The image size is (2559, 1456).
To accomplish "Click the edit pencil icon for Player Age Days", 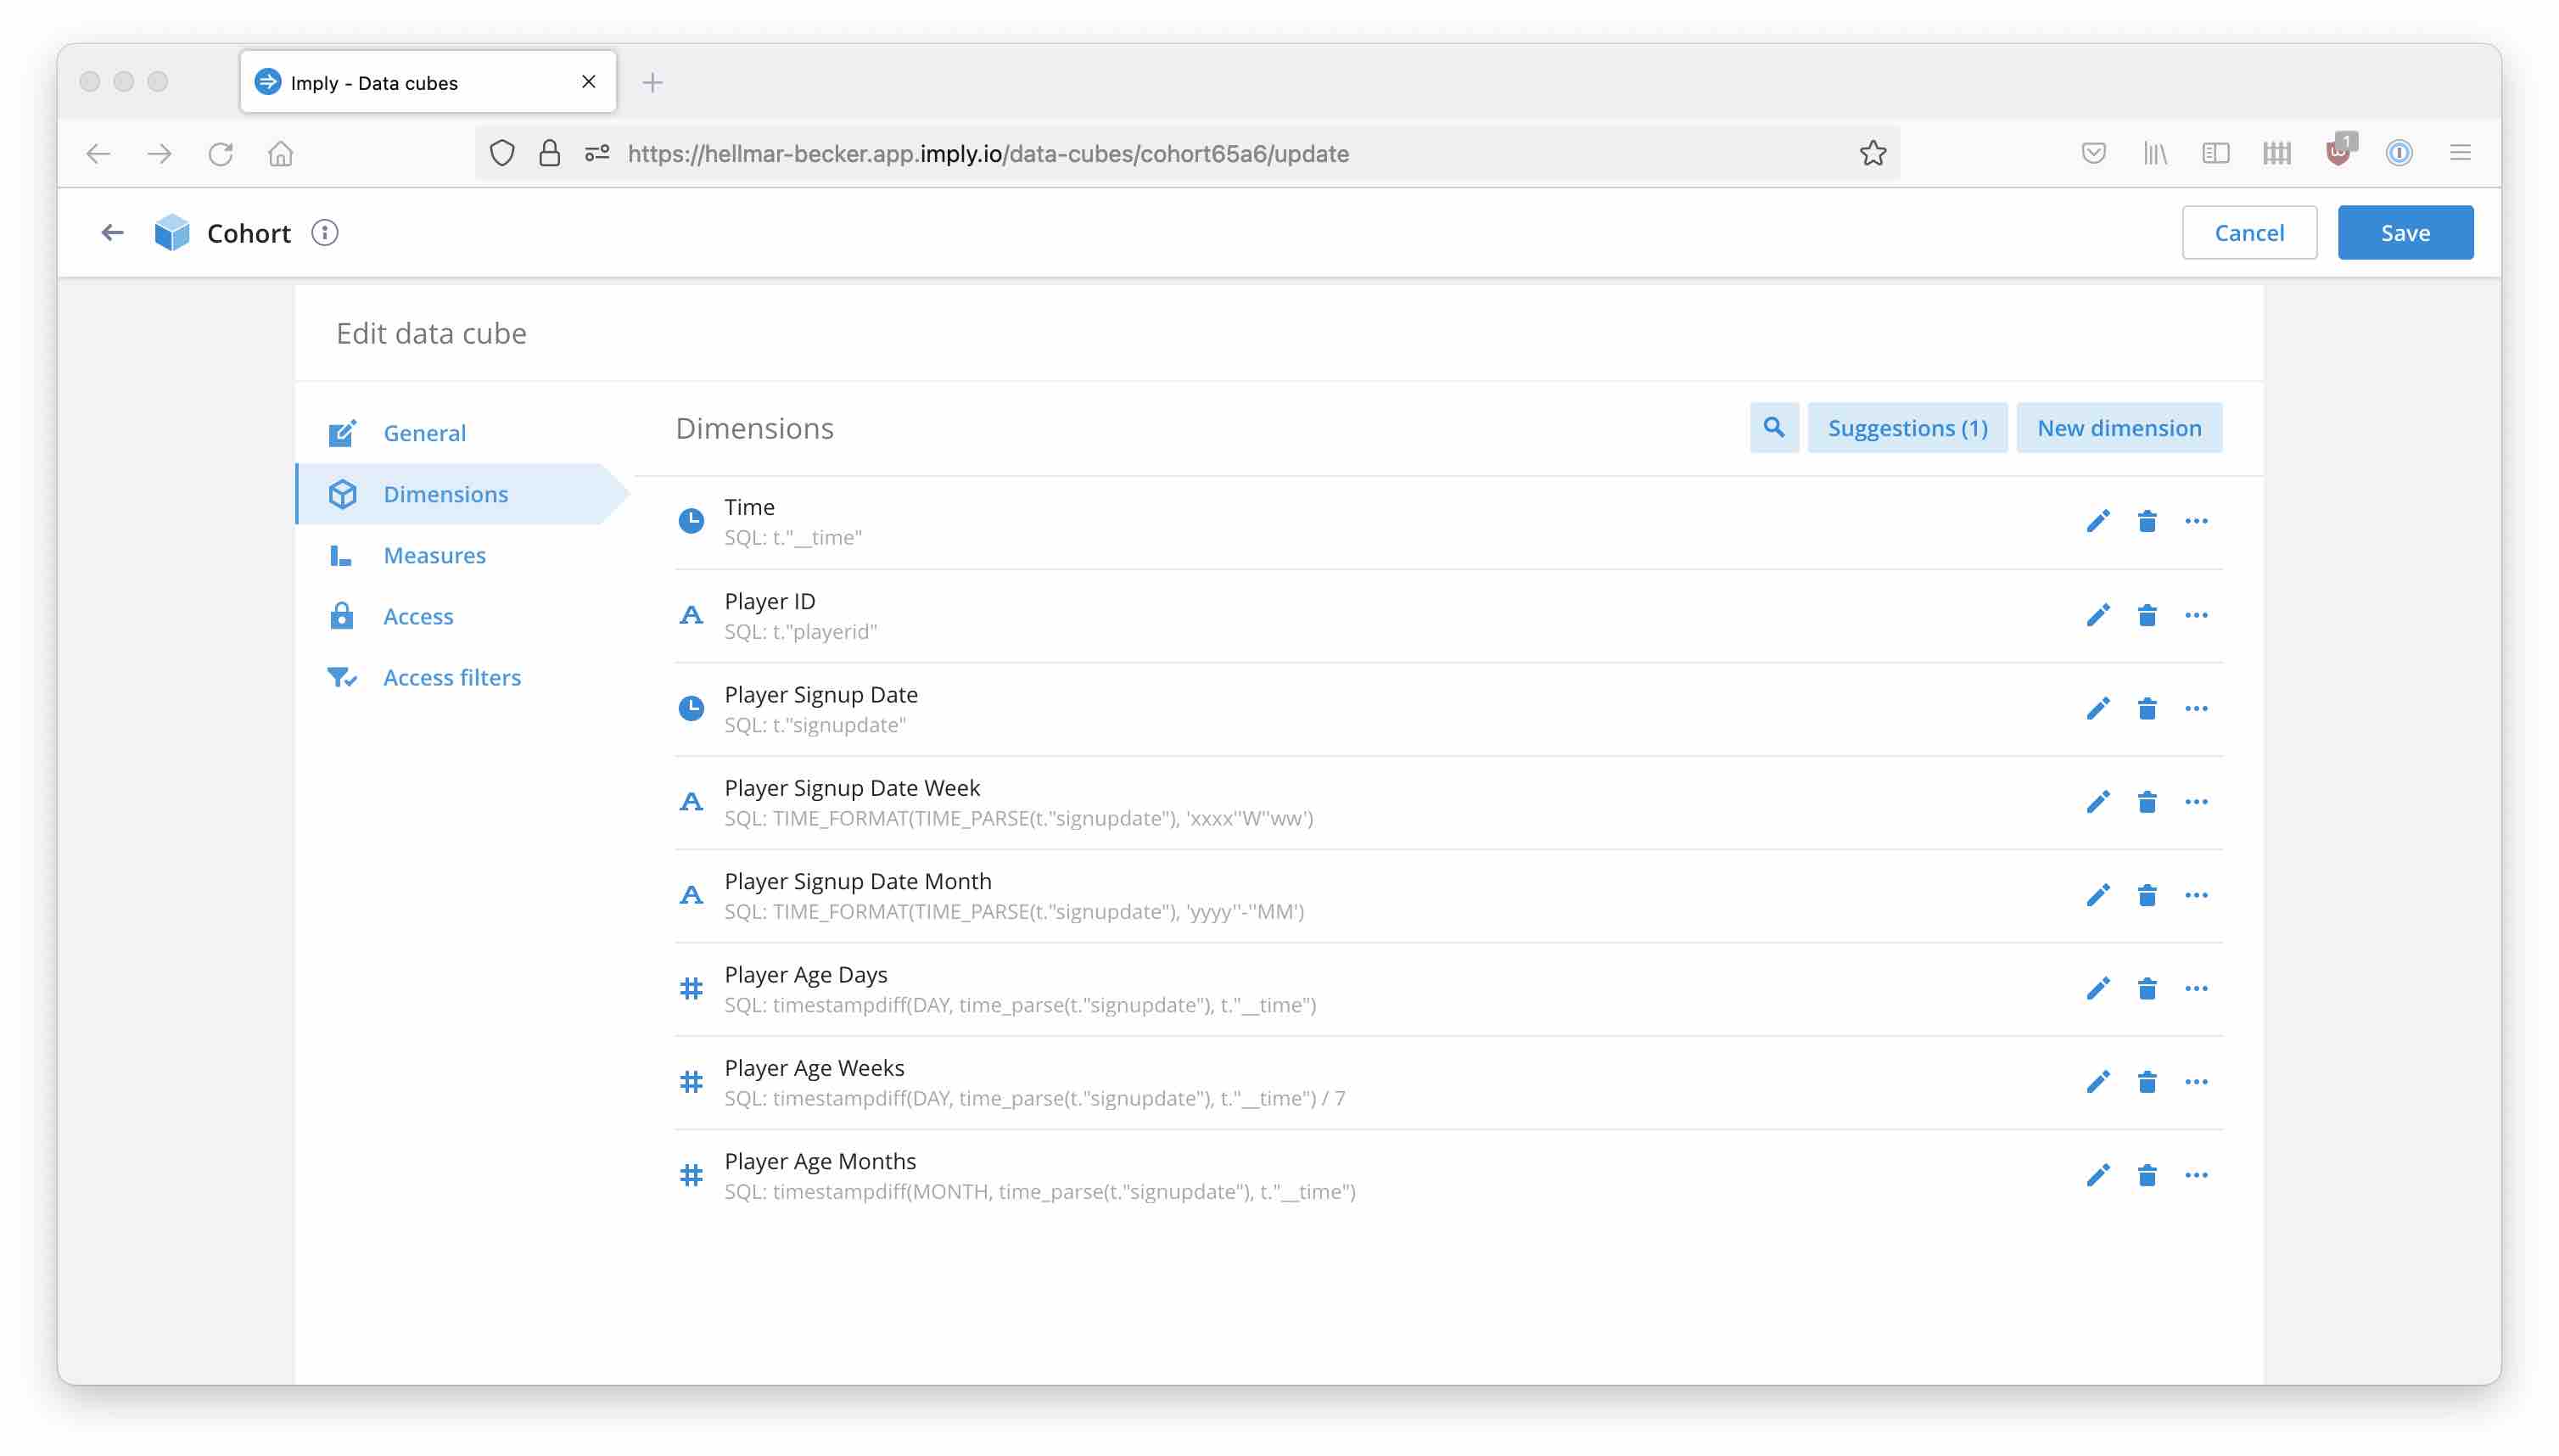I will (x=2097, y=988).
